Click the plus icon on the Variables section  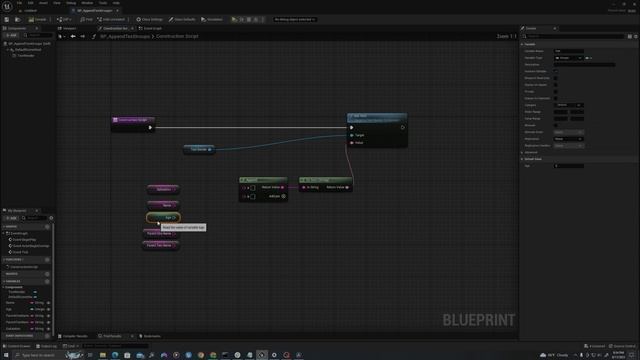click(47, 281)
